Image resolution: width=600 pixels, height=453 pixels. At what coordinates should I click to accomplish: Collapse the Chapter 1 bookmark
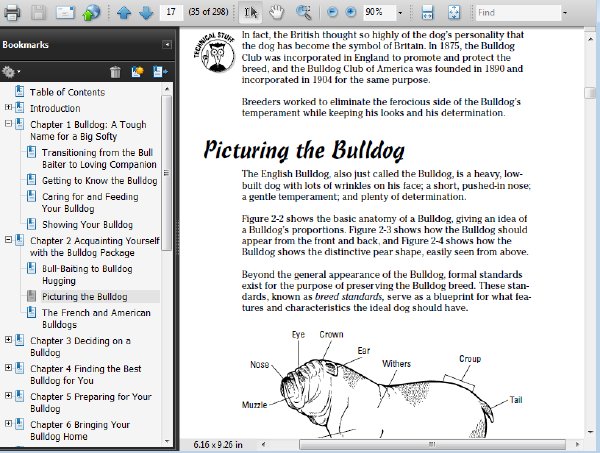8,124
